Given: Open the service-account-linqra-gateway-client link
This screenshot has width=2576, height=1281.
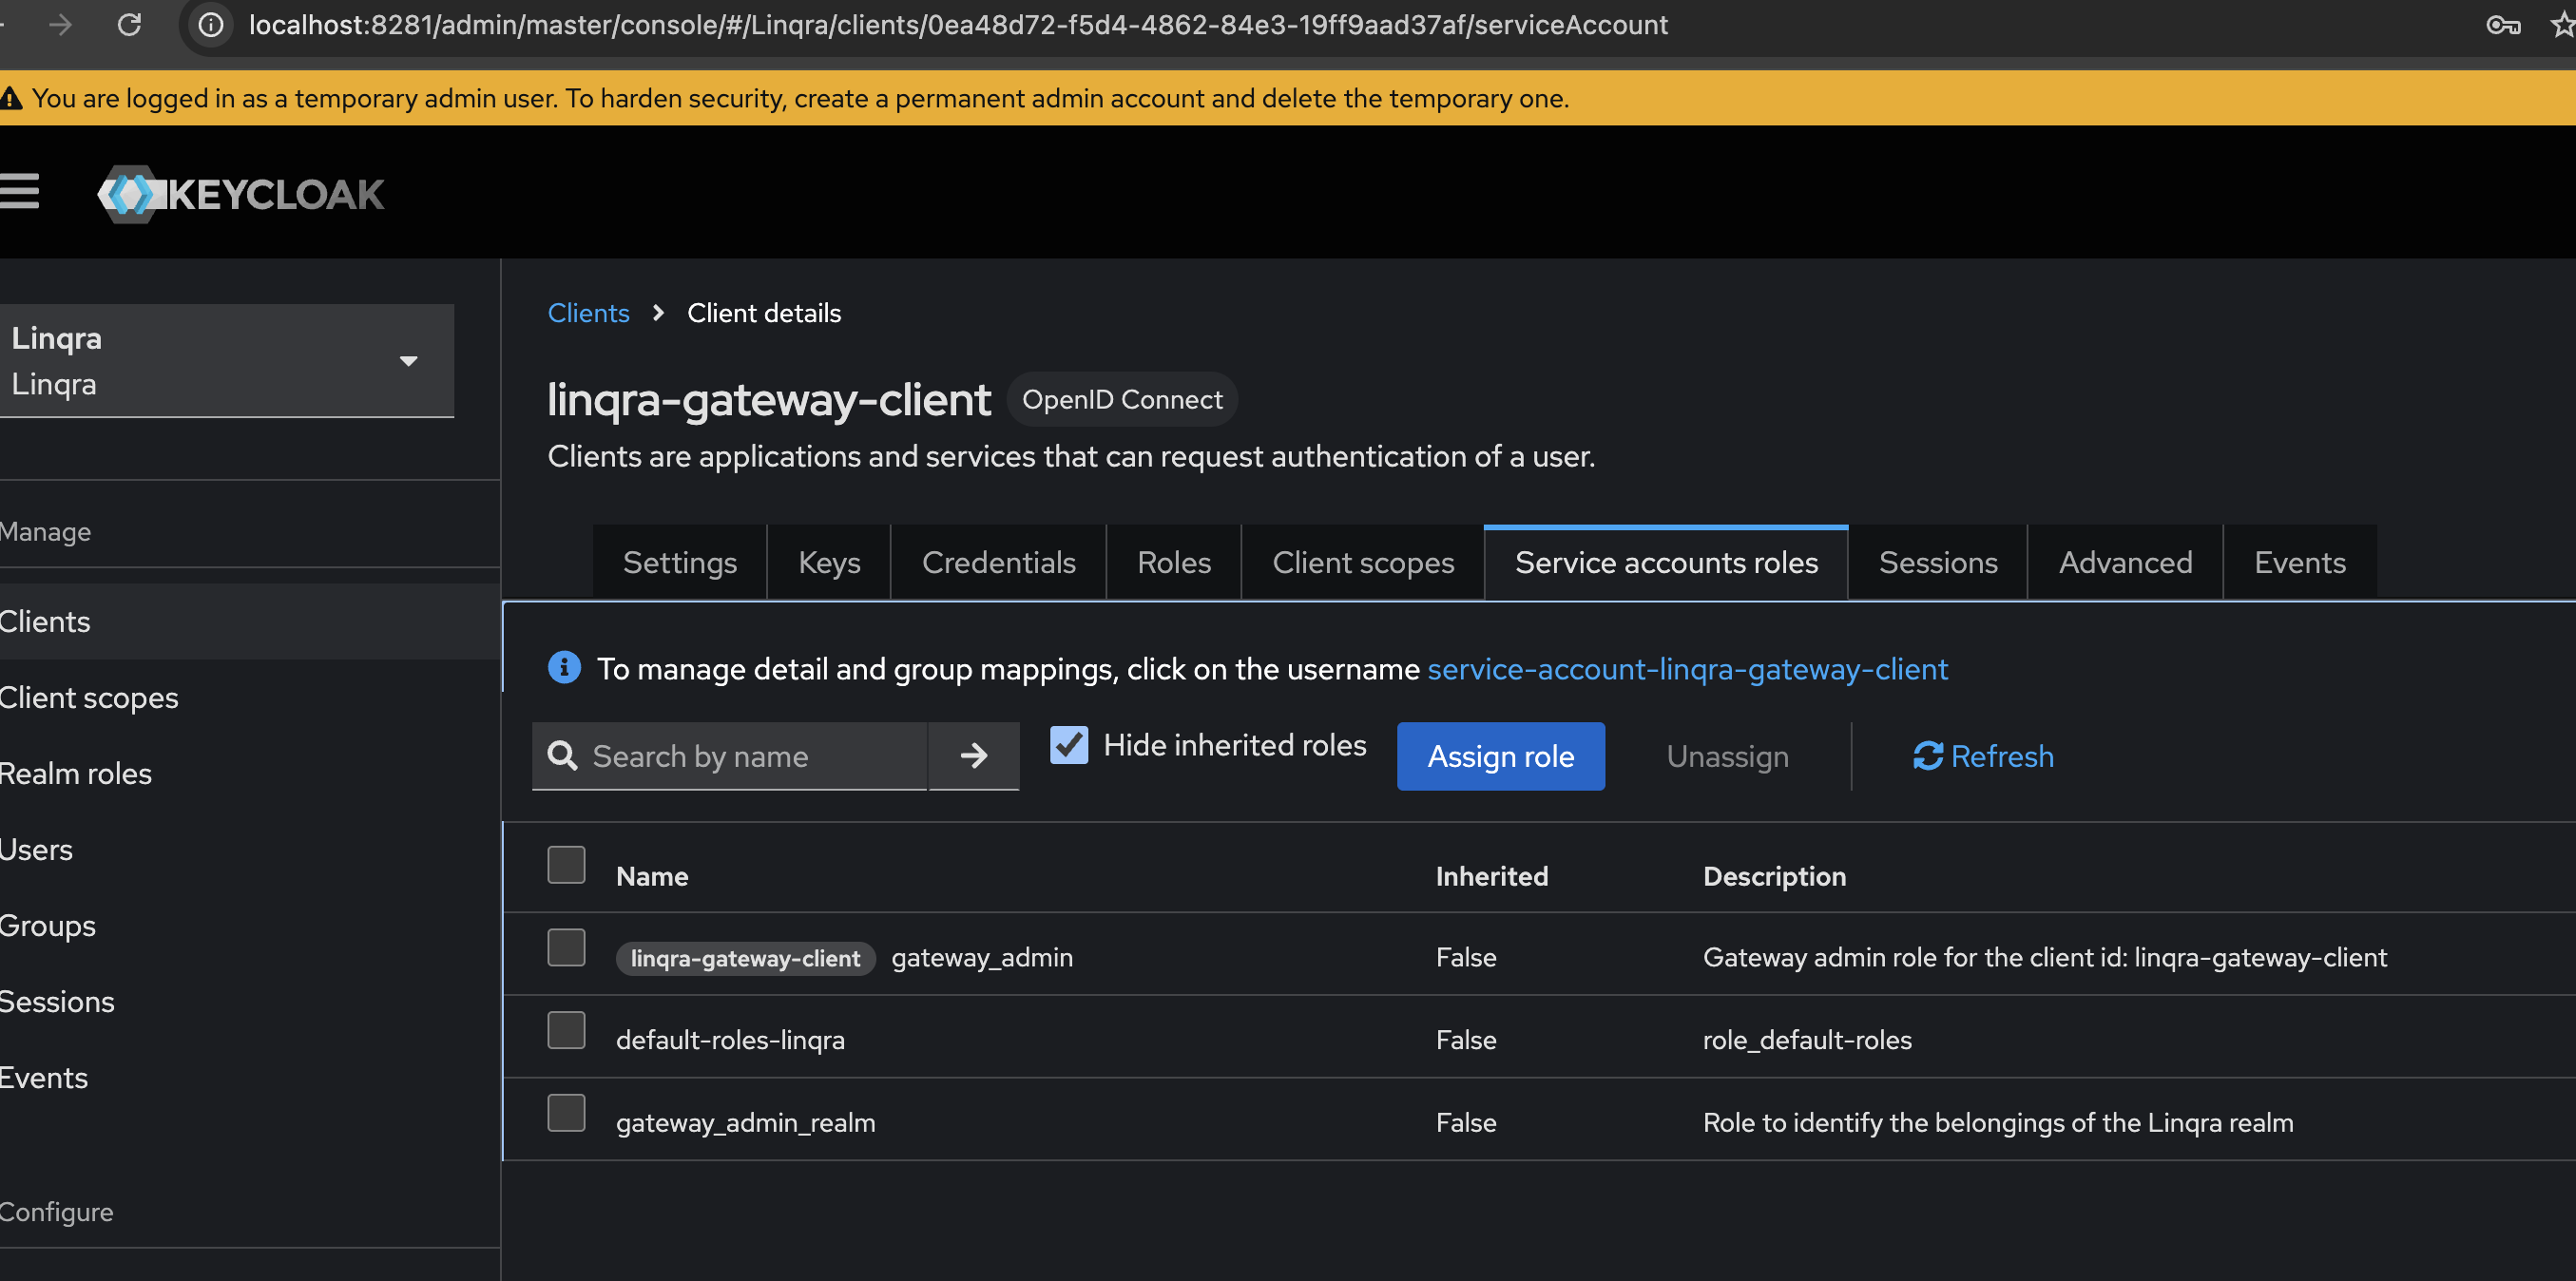Looking at the screenshot, I should coord(1687,669).
